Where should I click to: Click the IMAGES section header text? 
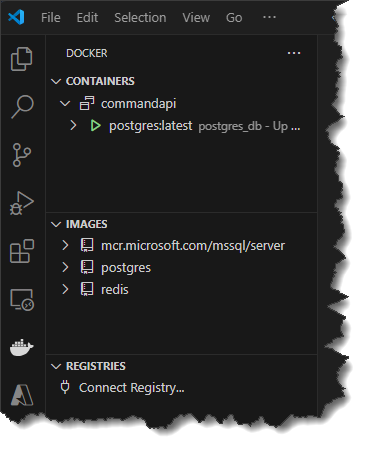click(87, 224)
